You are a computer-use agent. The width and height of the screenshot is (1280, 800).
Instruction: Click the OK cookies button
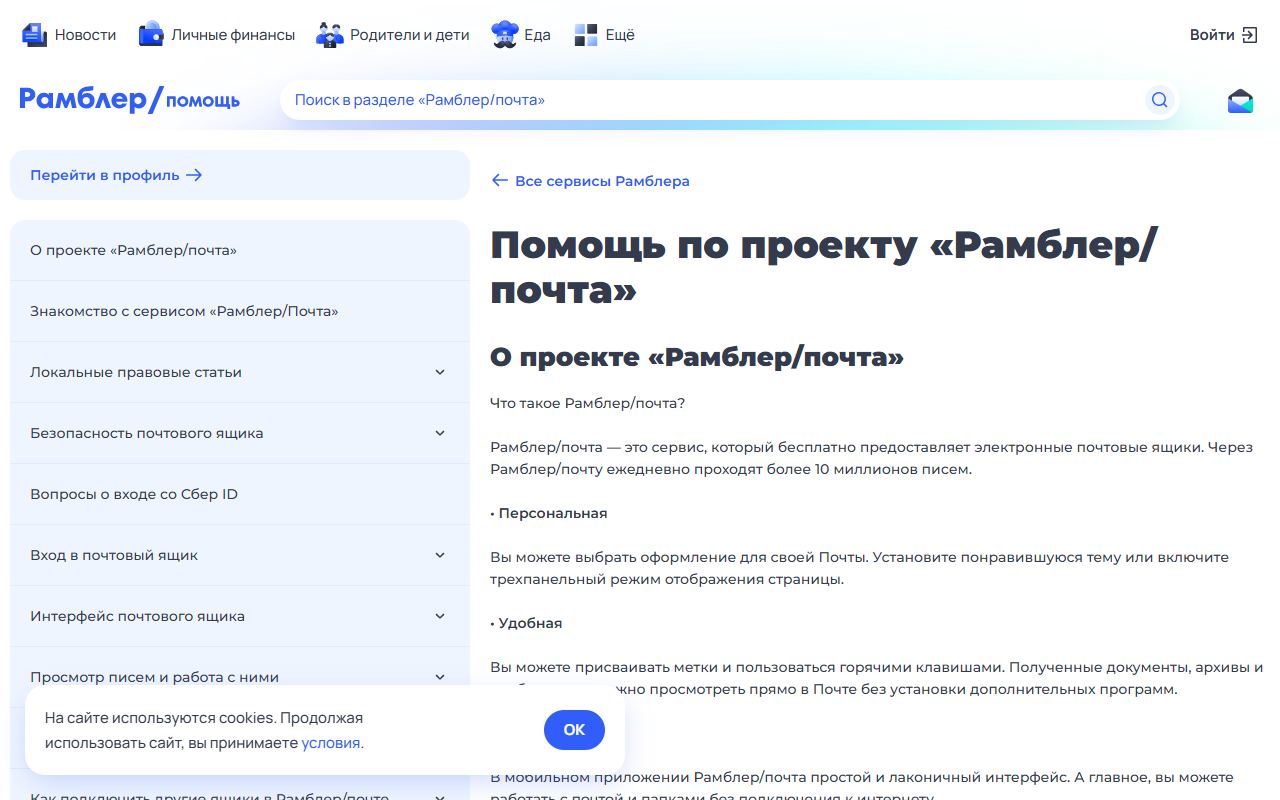click(x=574, y=730)
